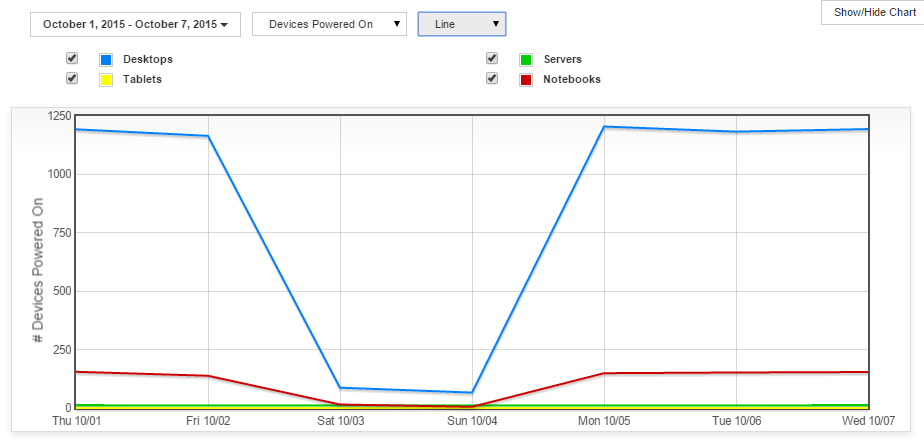Click the red Notebooks color swatch
The image size is (924, 448).
pyautogui.click(x=525, y=79)
